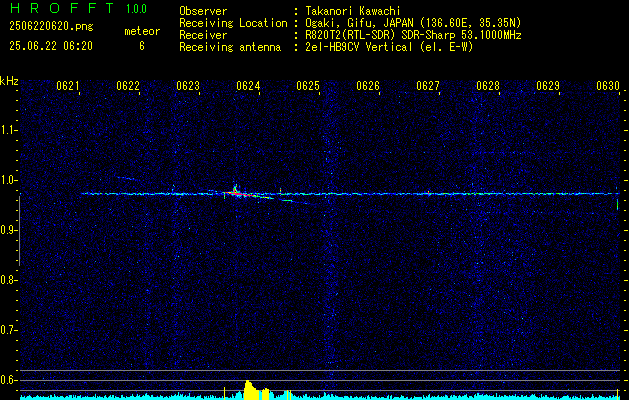Viewport: 629px width, 400px height.
Task: Click the 0.8 kHz frequency label
Action: pyautogui.click(x=8, y=280)
